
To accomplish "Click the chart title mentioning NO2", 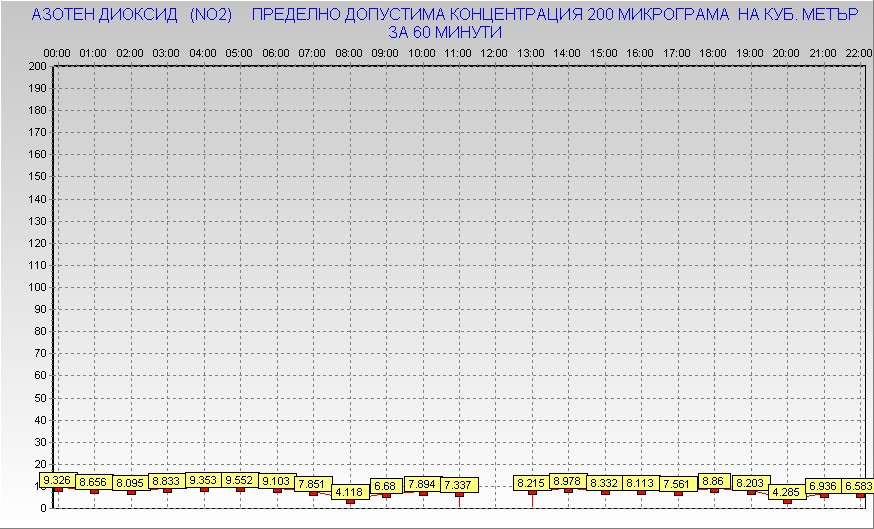I will tap(445, 23).
